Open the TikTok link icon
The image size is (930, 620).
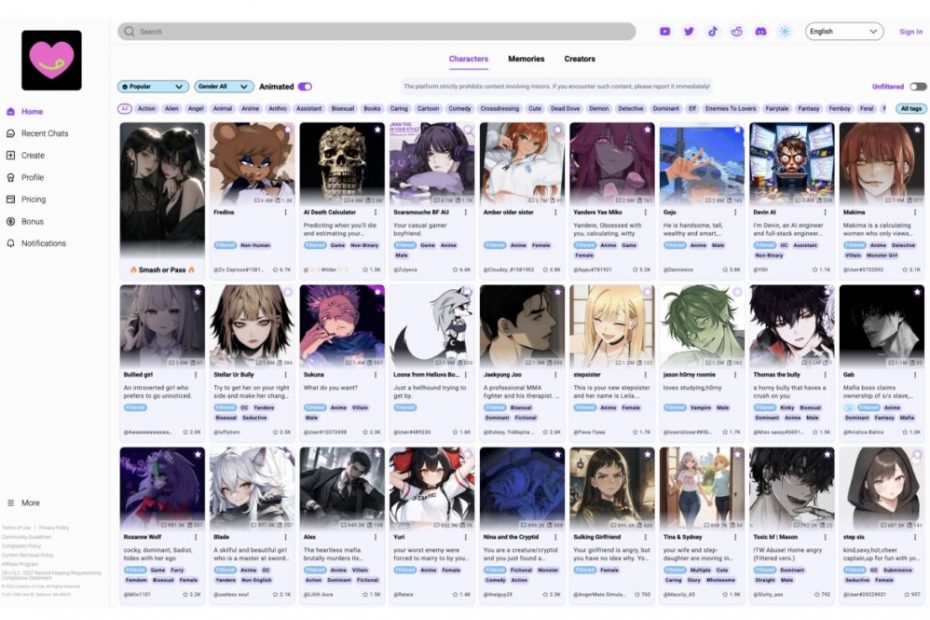click(x=713, y=31)
